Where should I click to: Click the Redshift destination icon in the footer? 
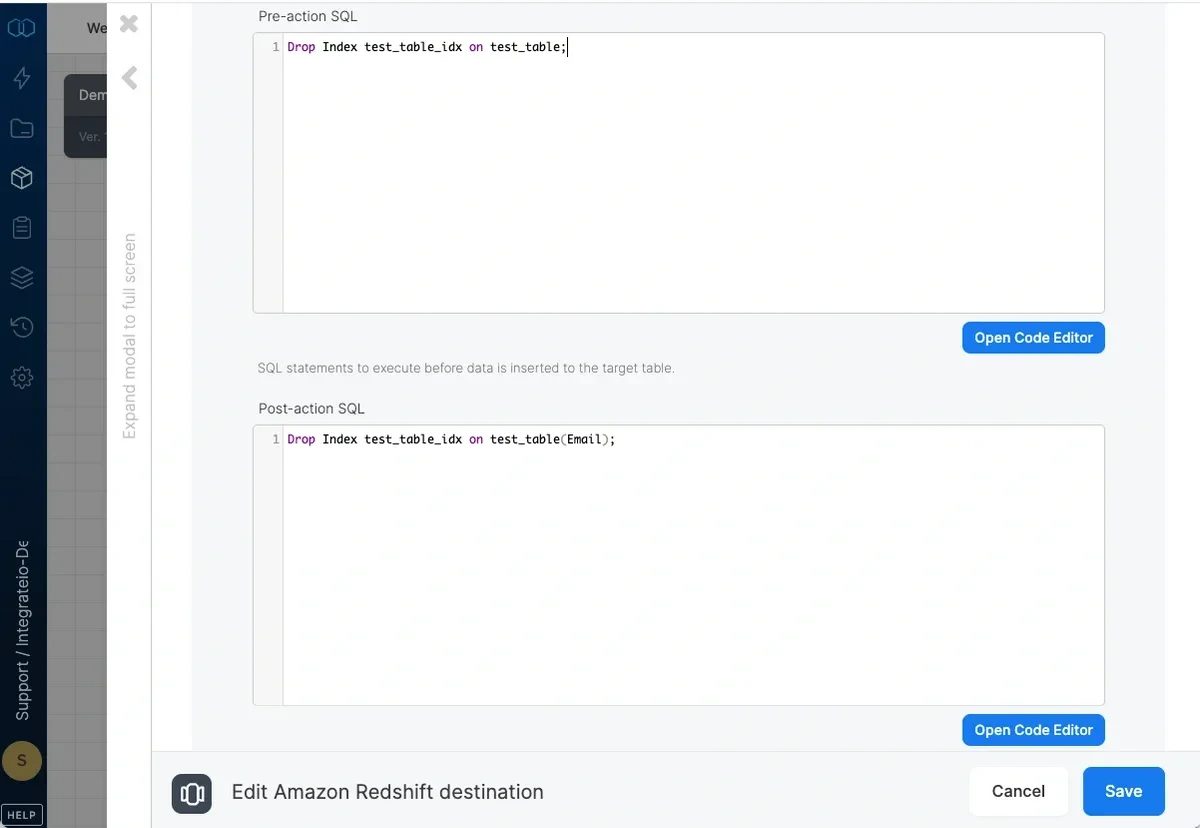click(191, 793)
